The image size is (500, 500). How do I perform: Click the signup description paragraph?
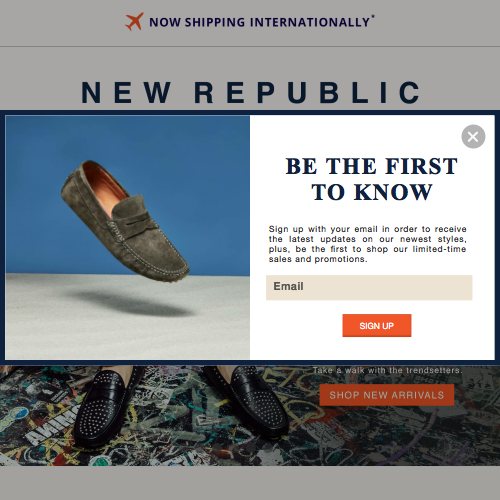click(368, 244)
